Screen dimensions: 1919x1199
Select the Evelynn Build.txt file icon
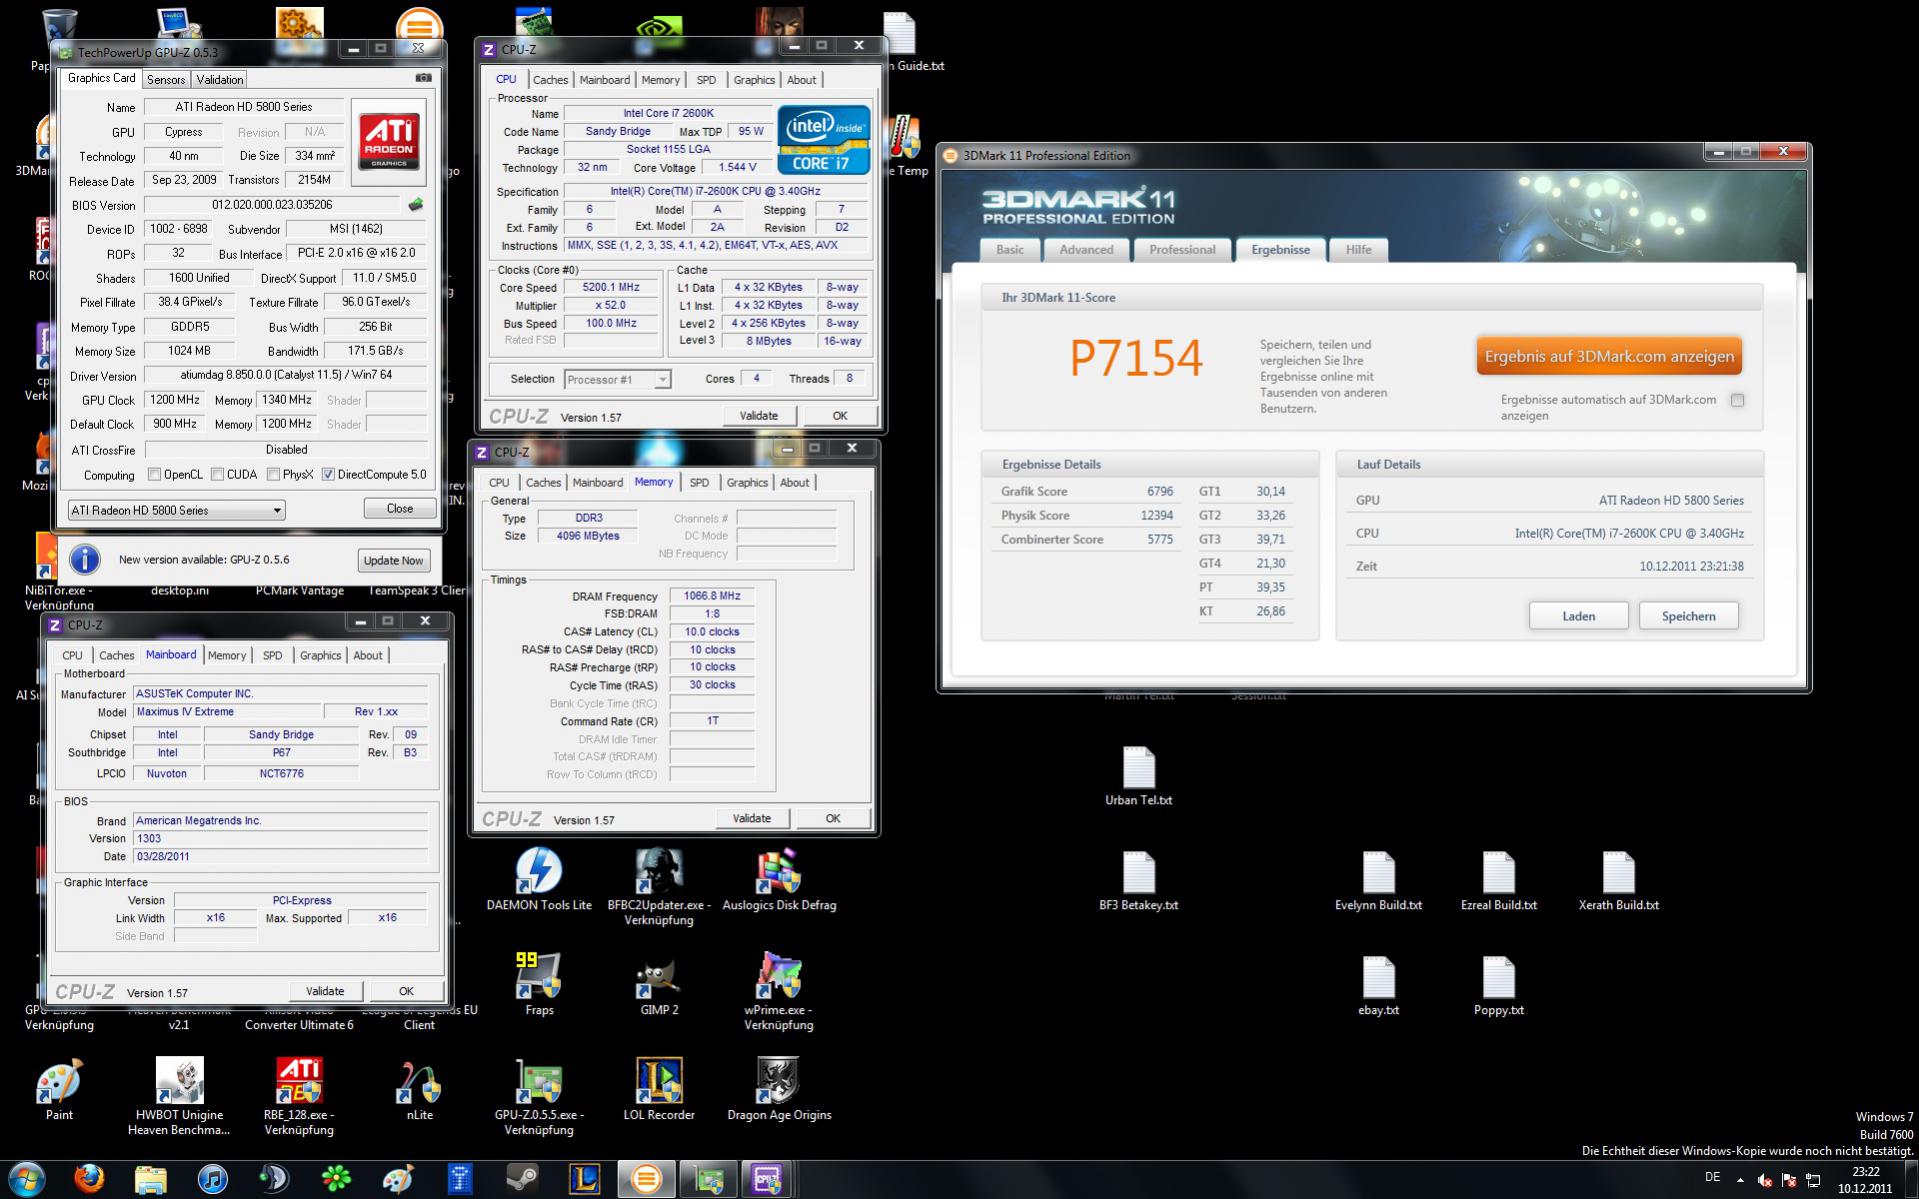[x=1379, y=872]
